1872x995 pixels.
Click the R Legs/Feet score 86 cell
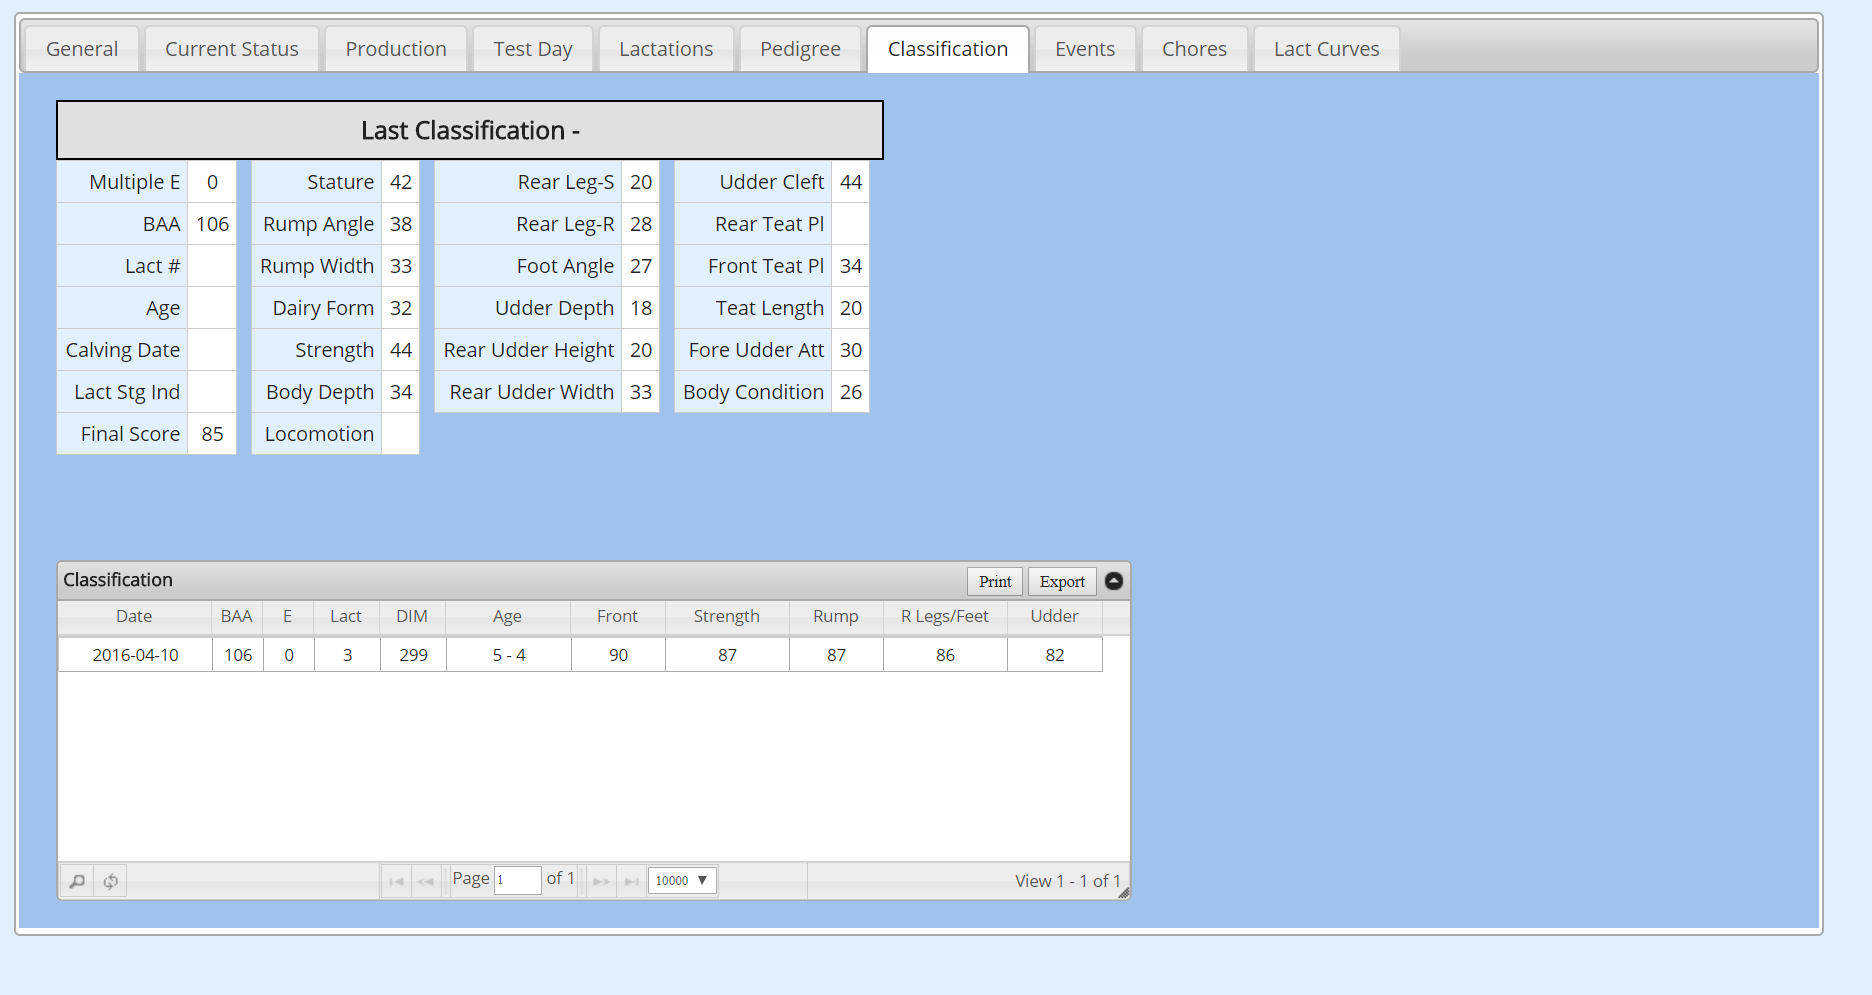[x=946, y=655]
